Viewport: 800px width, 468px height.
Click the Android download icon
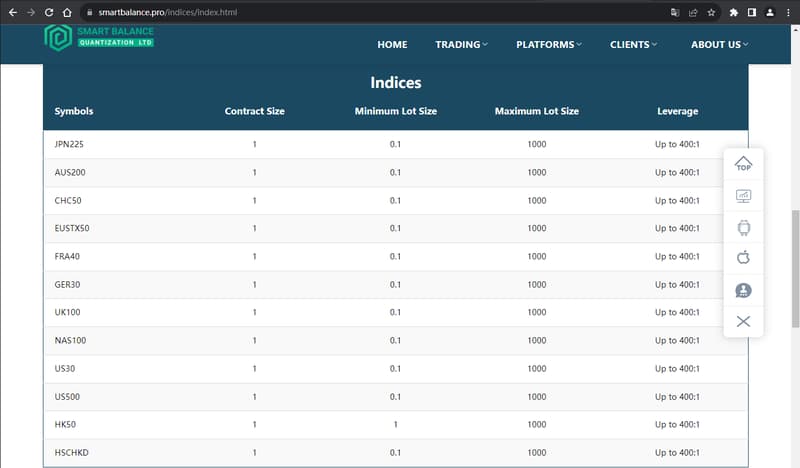coord(743,228)
